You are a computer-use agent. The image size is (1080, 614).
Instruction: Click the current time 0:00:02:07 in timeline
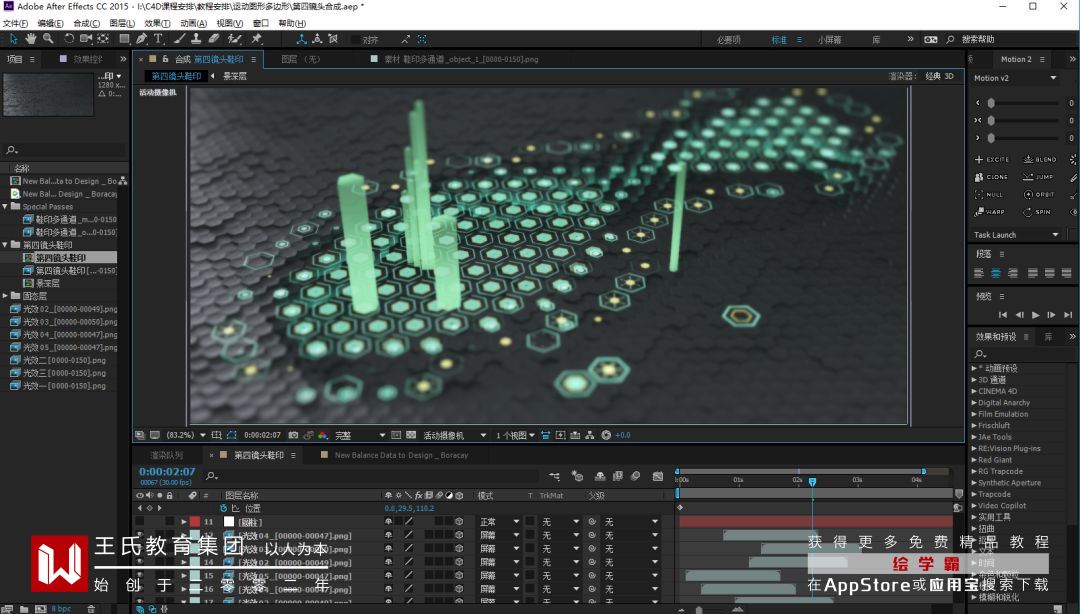click(167, 472)
